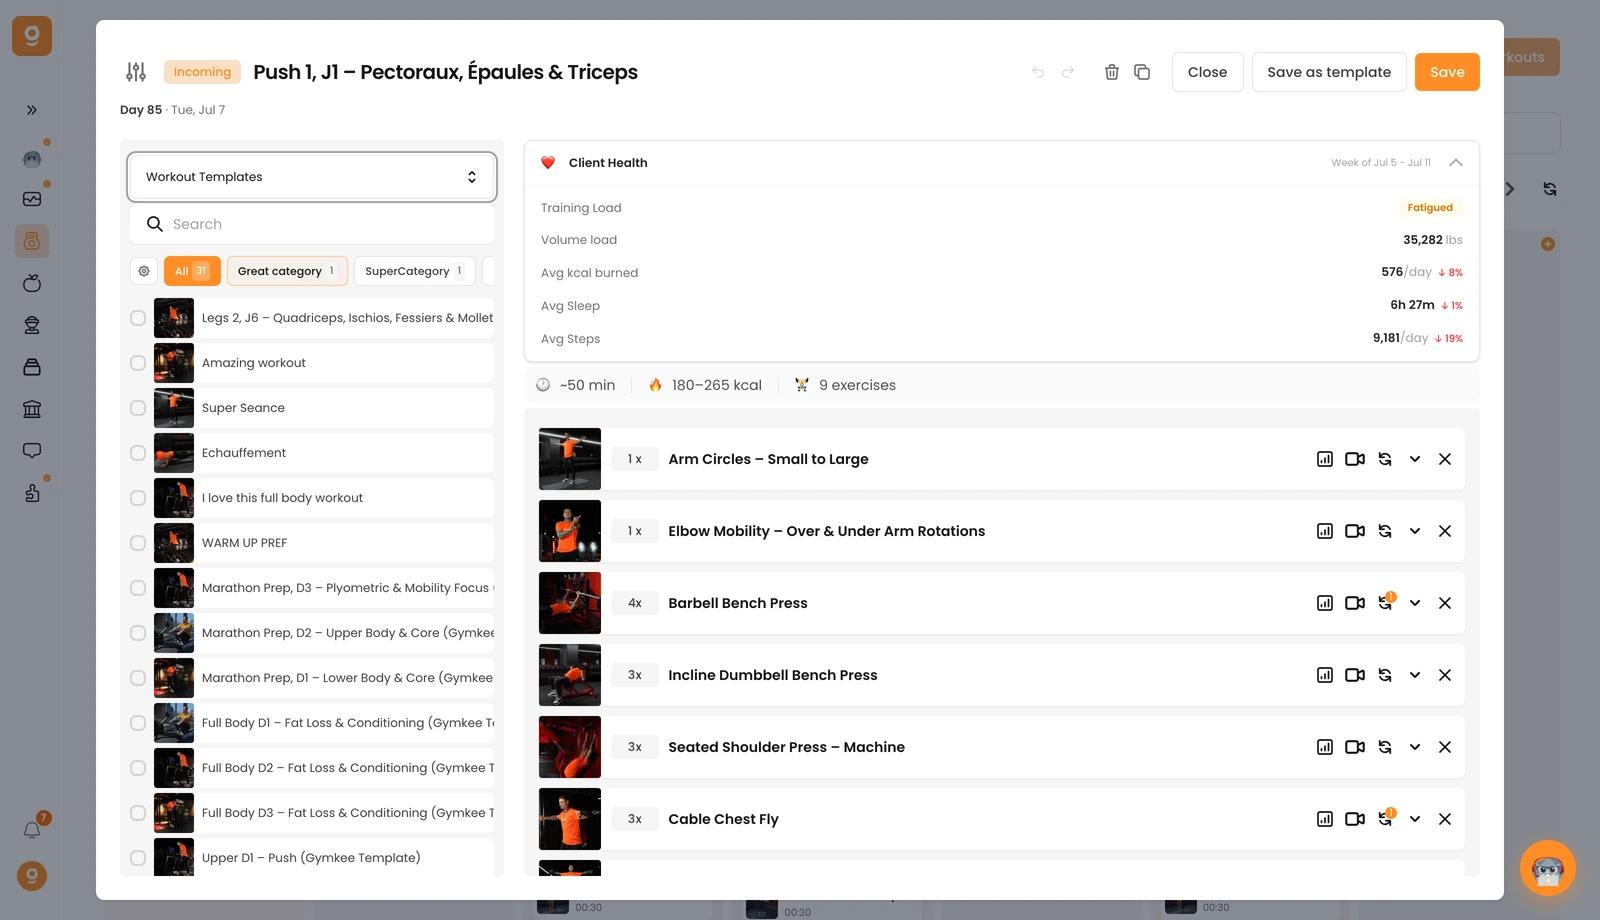Open category filter settings gear icon

click(x=144, y=271)
